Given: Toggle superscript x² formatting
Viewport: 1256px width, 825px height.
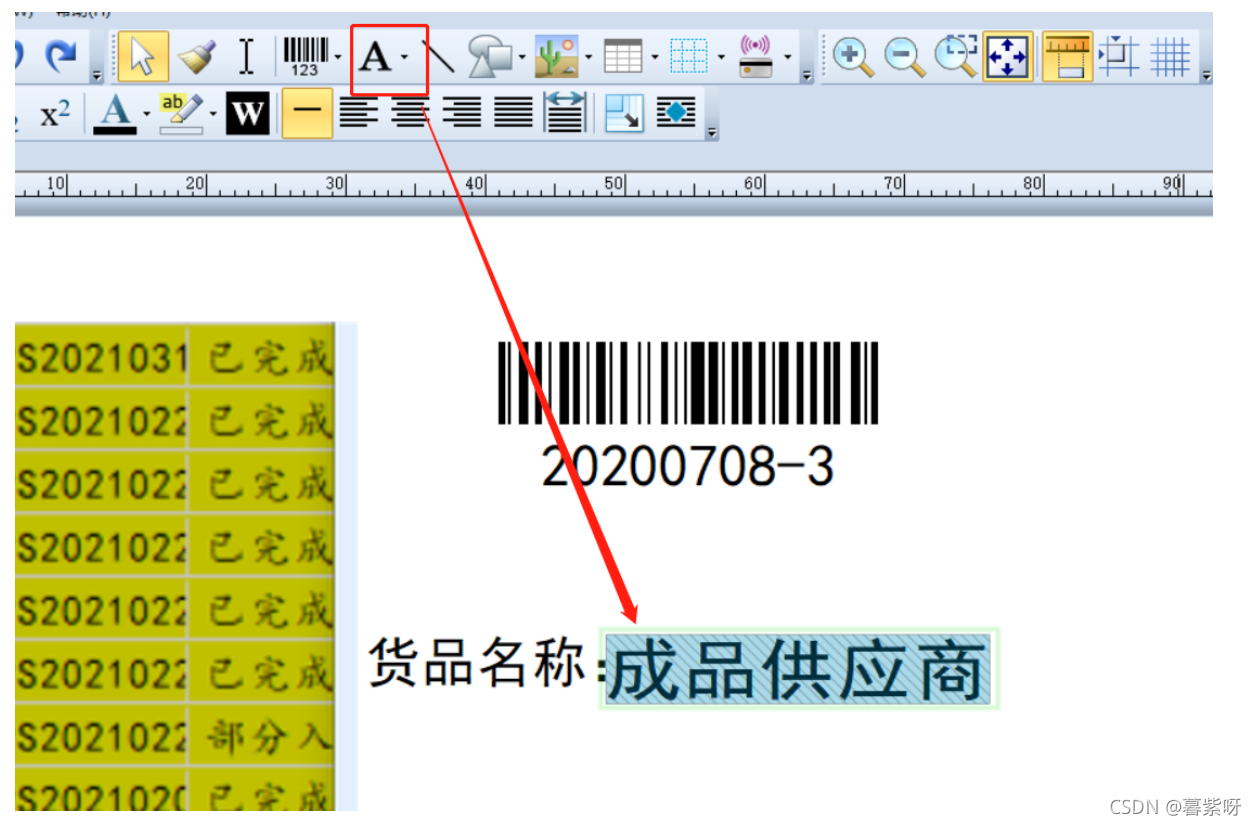Looking at the screenshot, I should [55, 114].
